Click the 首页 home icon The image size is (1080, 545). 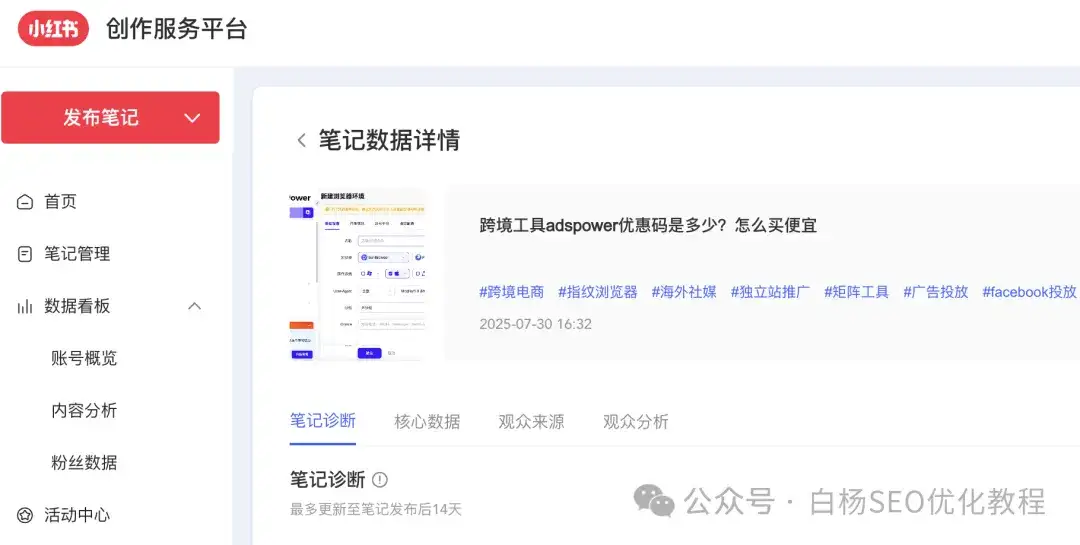click(25, 203)
